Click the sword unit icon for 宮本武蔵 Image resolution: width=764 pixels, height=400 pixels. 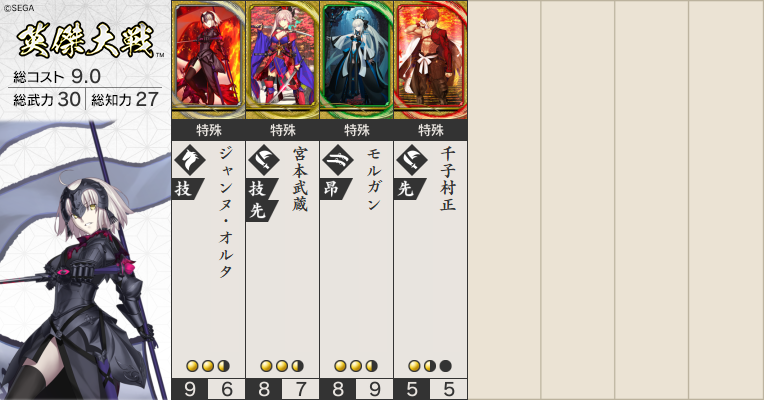click(264, 160)
